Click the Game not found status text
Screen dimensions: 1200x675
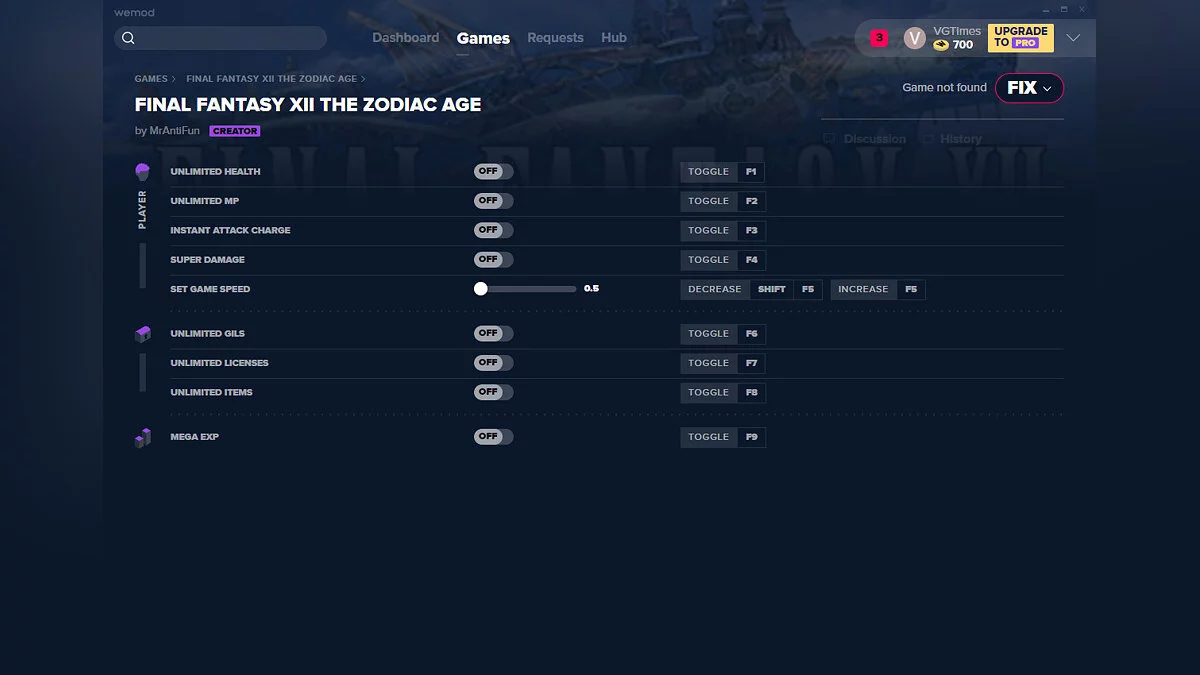tap(944, 88)
